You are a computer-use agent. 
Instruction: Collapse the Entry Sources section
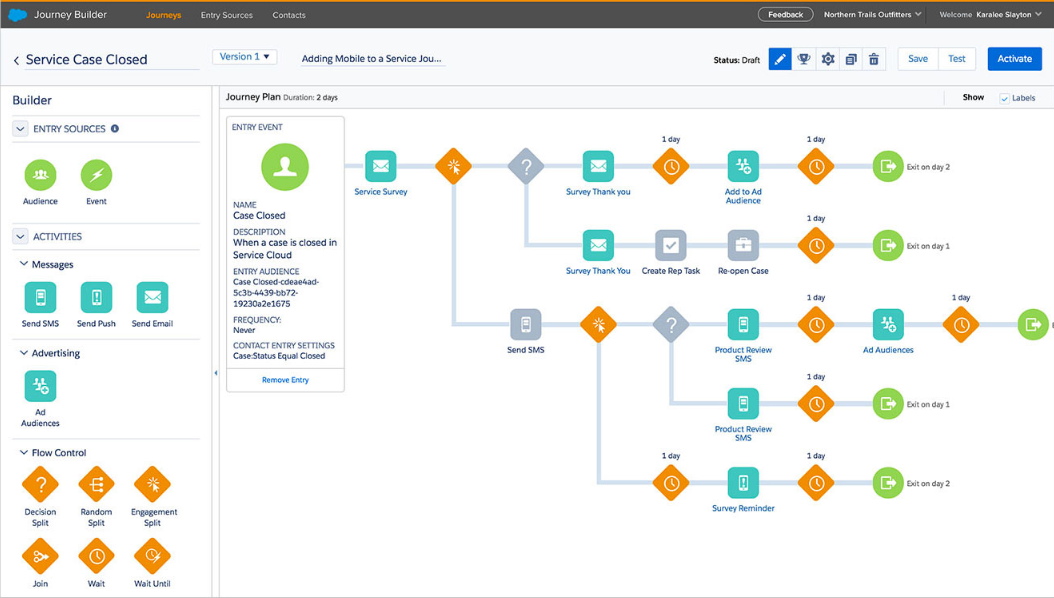point(20,128)
